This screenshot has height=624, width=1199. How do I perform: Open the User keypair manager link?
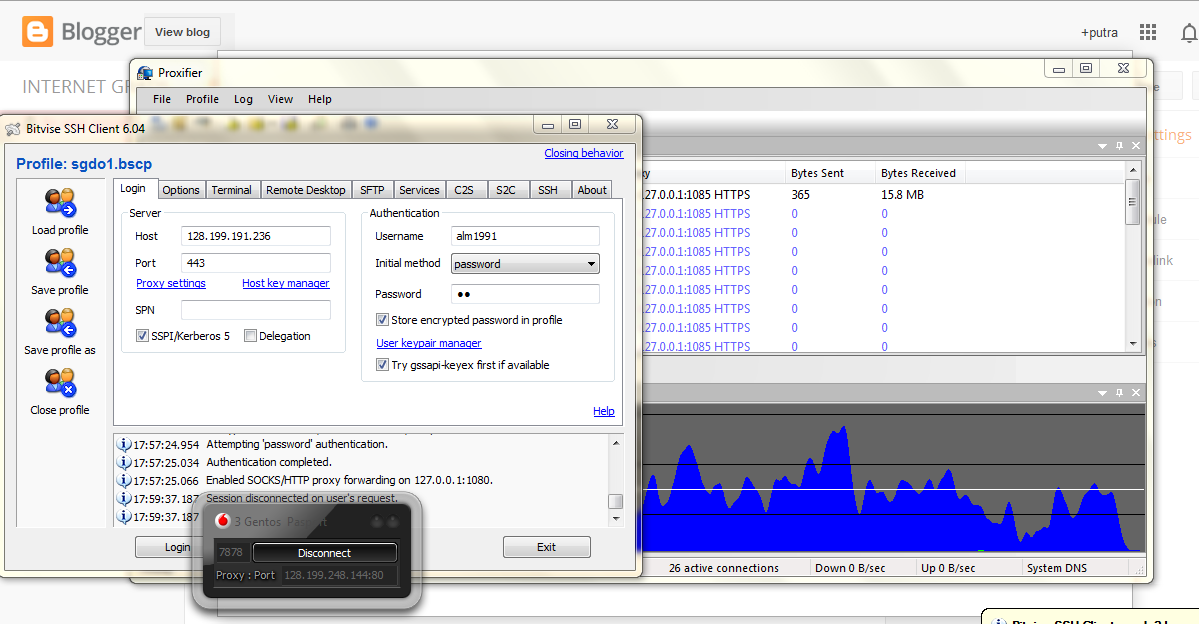428,343
